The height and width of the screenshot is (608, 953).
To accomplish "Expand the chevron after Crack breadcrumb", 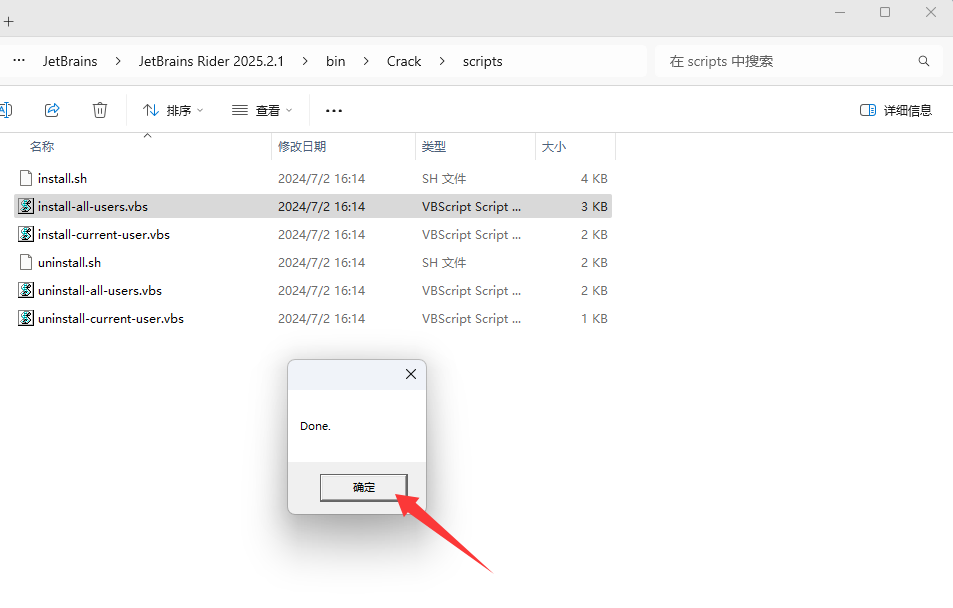I will click(442, 61).
